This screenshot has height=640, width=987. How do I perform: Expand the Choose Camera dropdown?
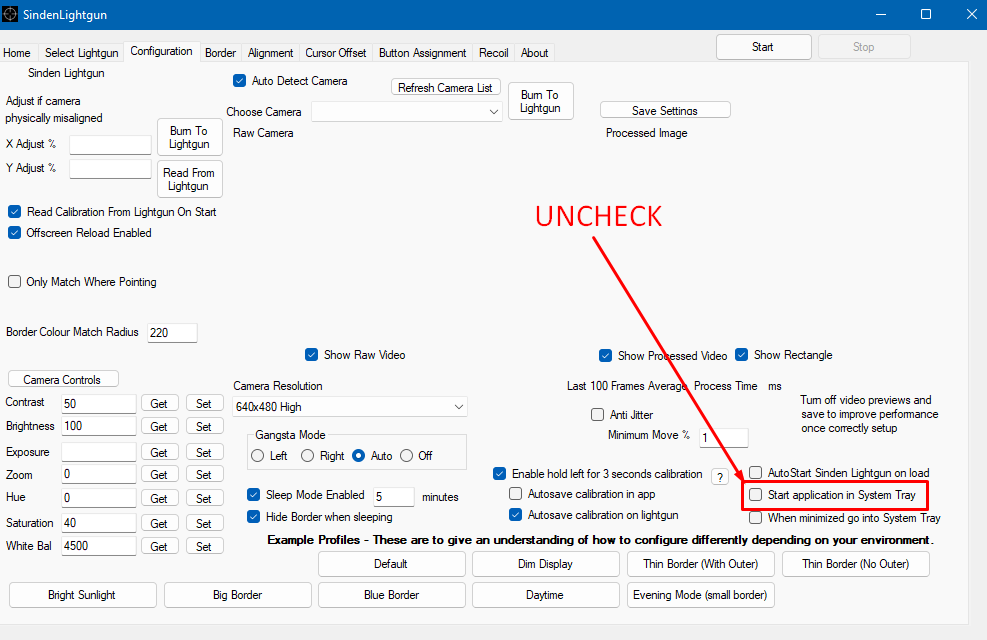point(407,111)
